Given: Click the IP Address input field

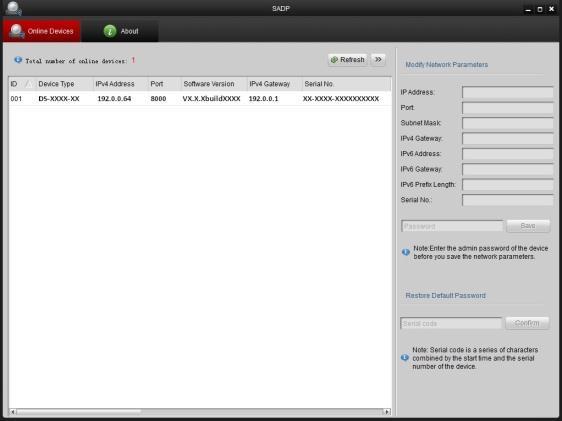Looking at the screenshot, I should pyautogui.click(x=508, y=92).
